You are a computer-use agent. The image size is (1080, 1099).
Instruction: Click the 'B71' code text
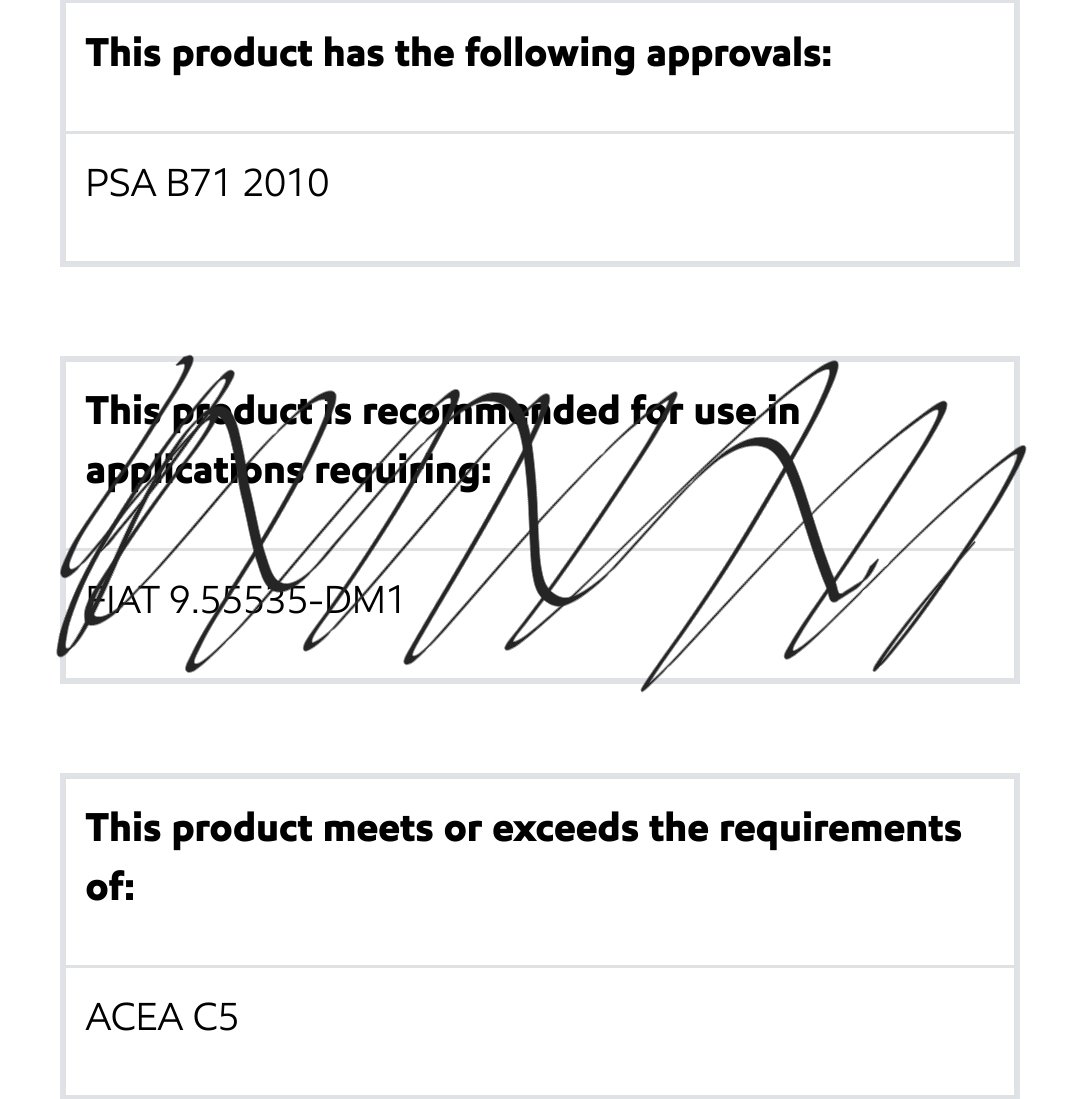(x=198, y=184)
